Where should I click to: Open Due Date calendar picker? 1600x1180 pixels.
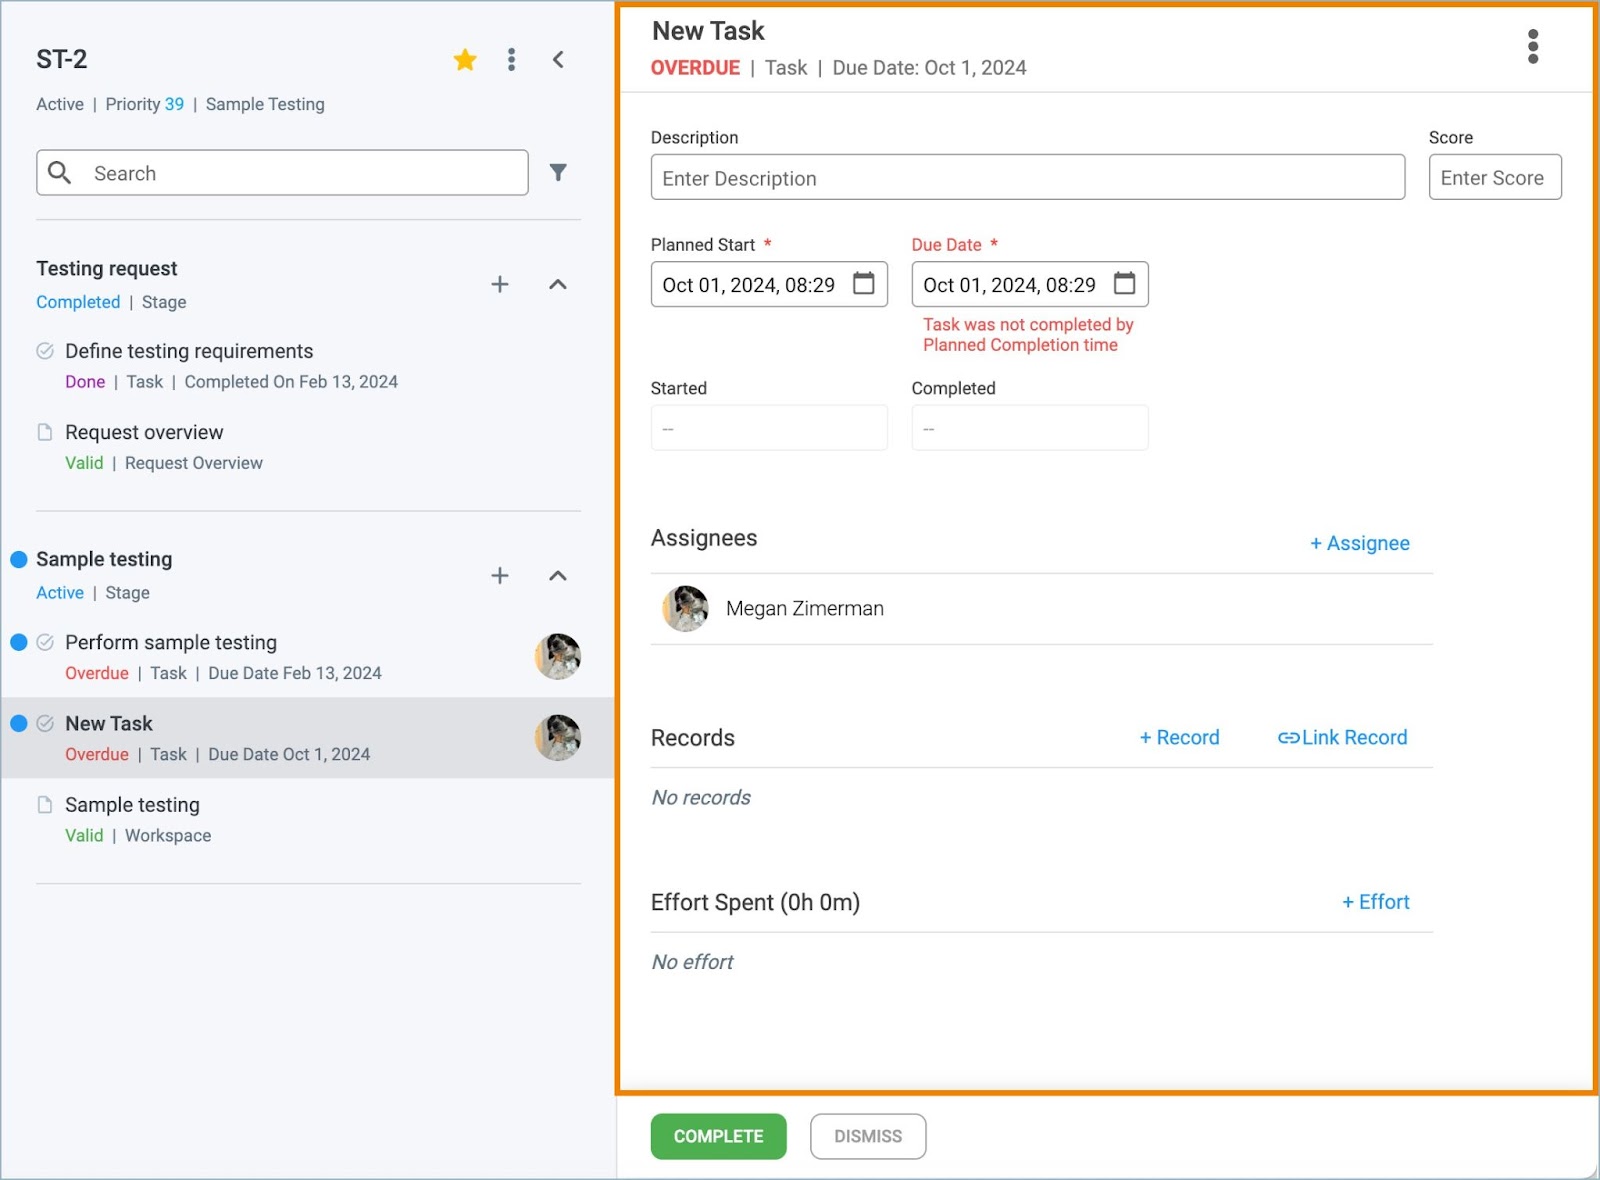click(1125, 284)
